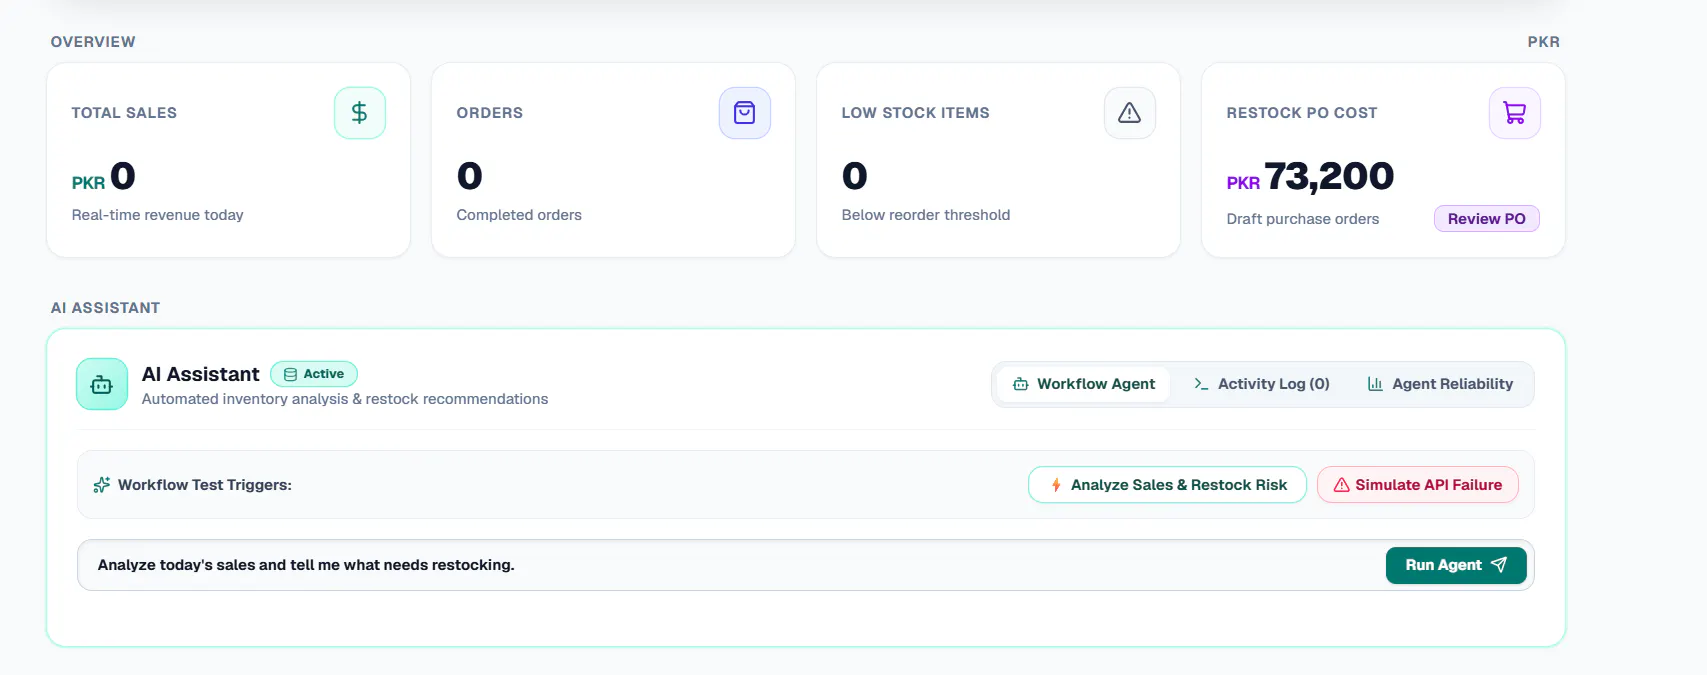Click the shopping cart icon on Restock PO Cost
The height and width of the screenshot is (675, 1707).
pos(1515,113)
